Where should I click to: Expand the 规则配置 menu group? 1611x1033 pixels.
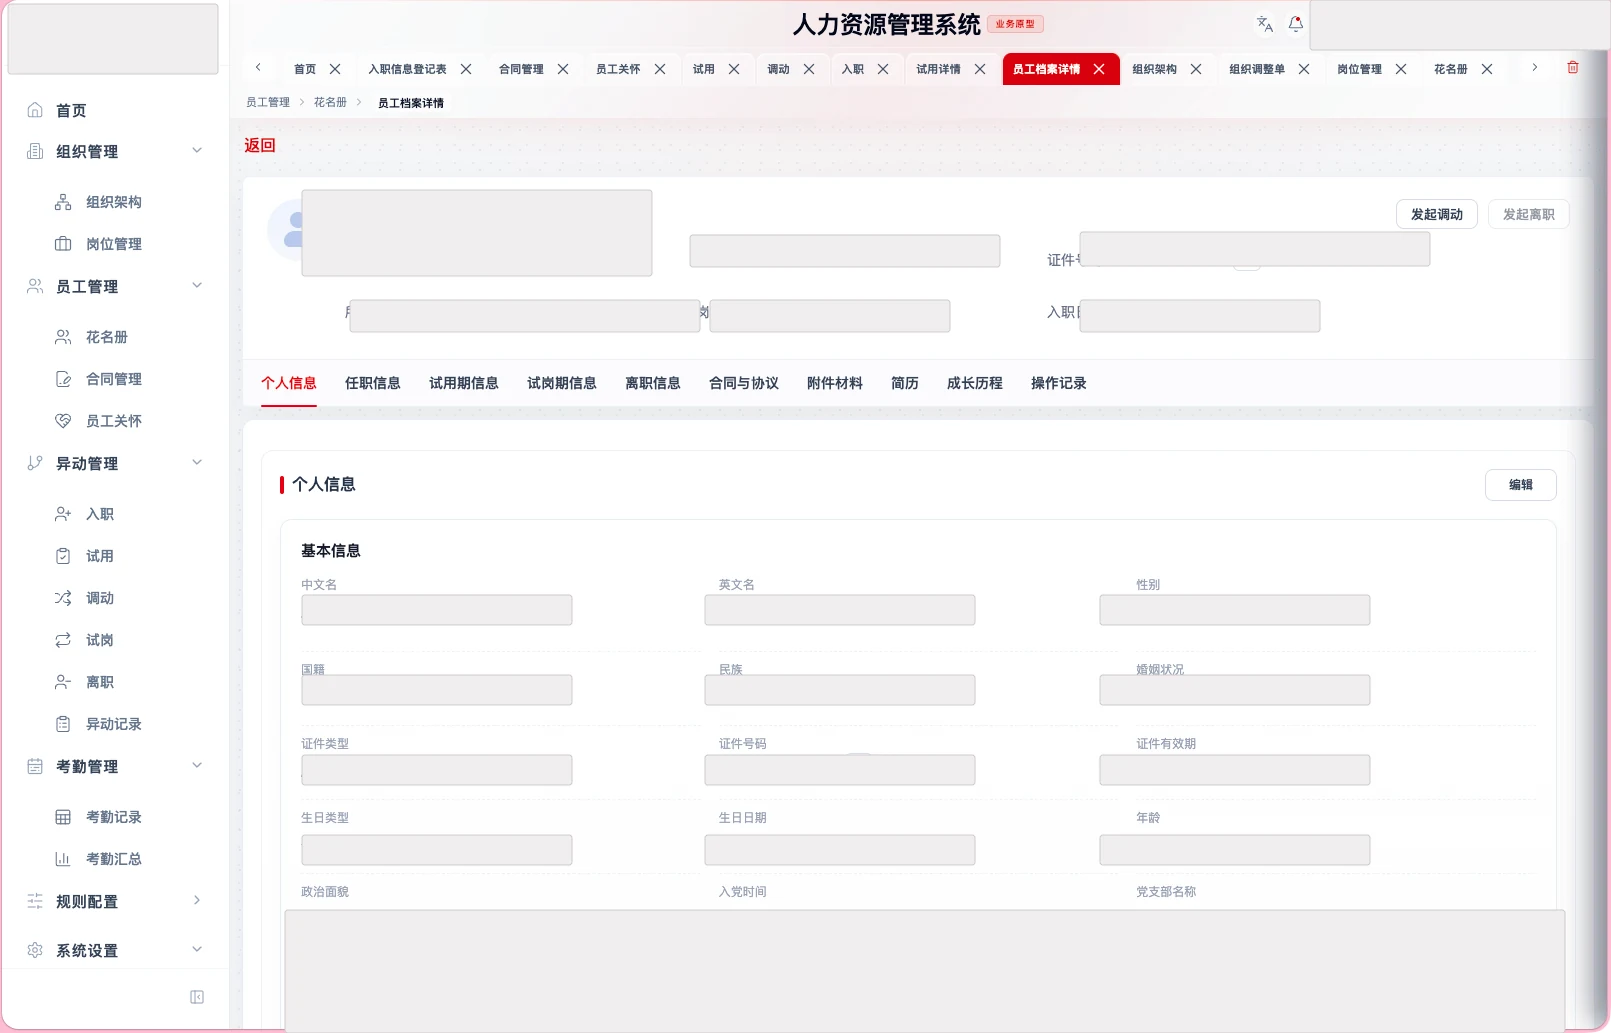(x=197, y=901)
